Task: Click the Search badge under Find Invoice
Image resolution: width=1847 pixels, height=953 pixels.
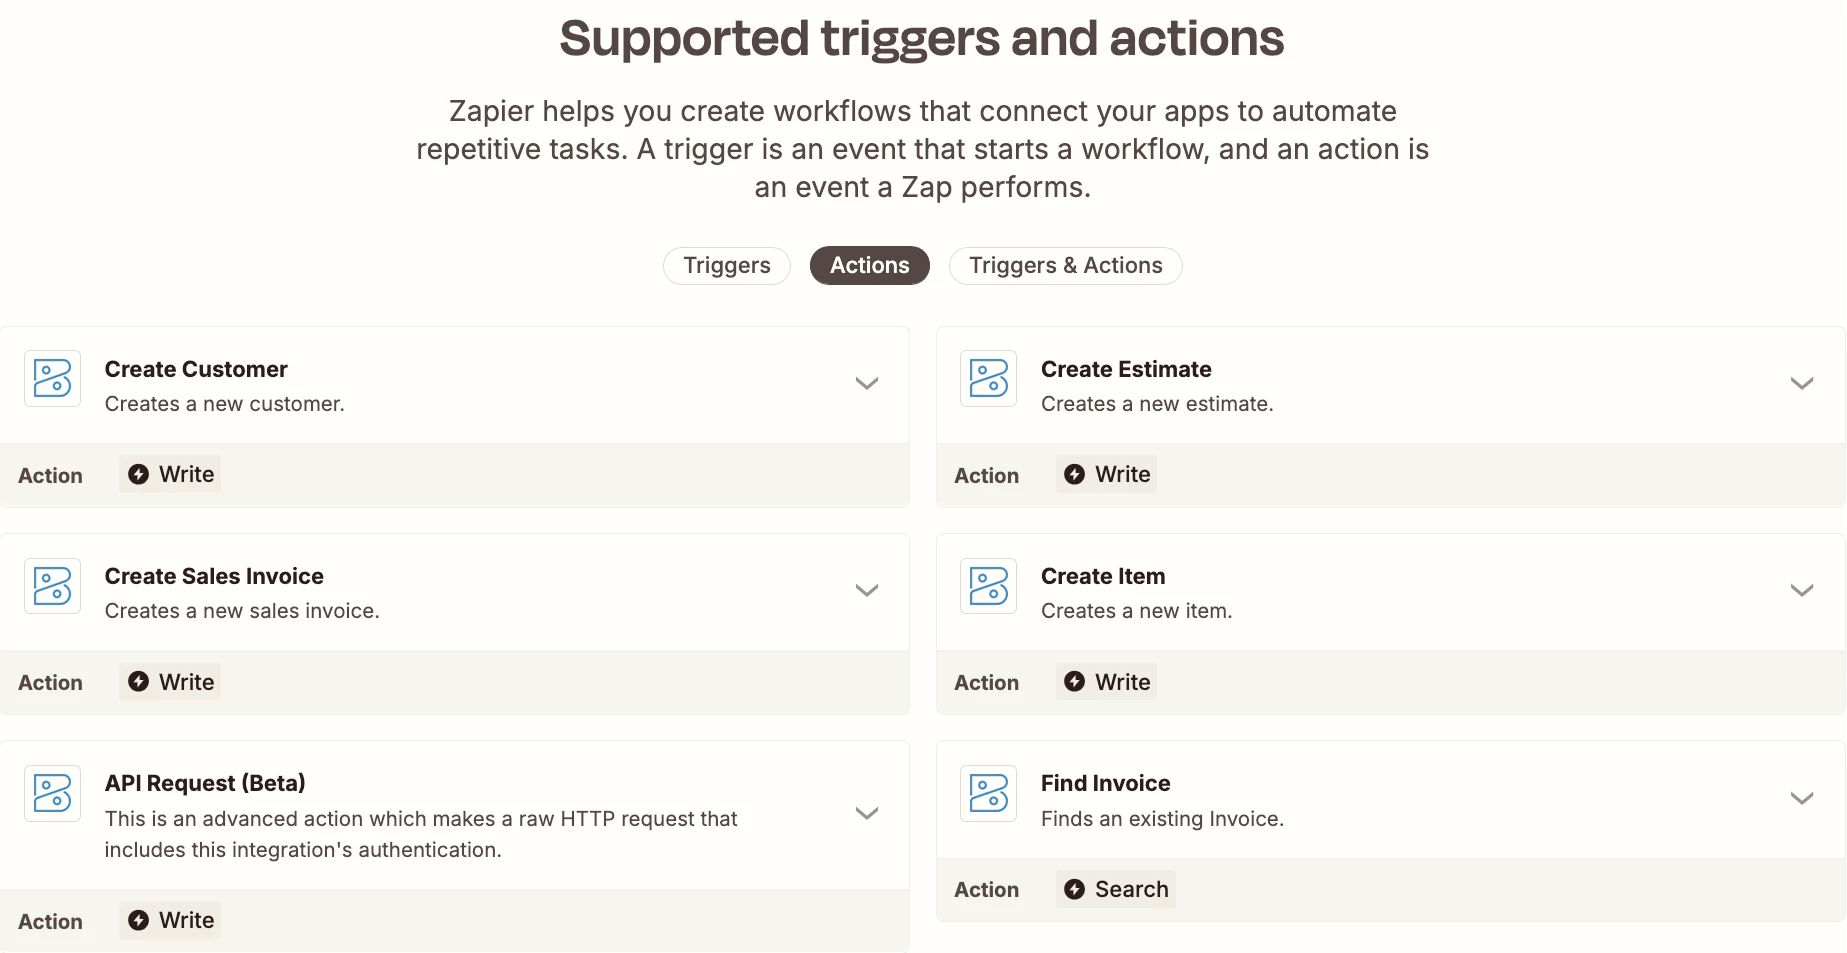Action: (x=1115, y=889)
